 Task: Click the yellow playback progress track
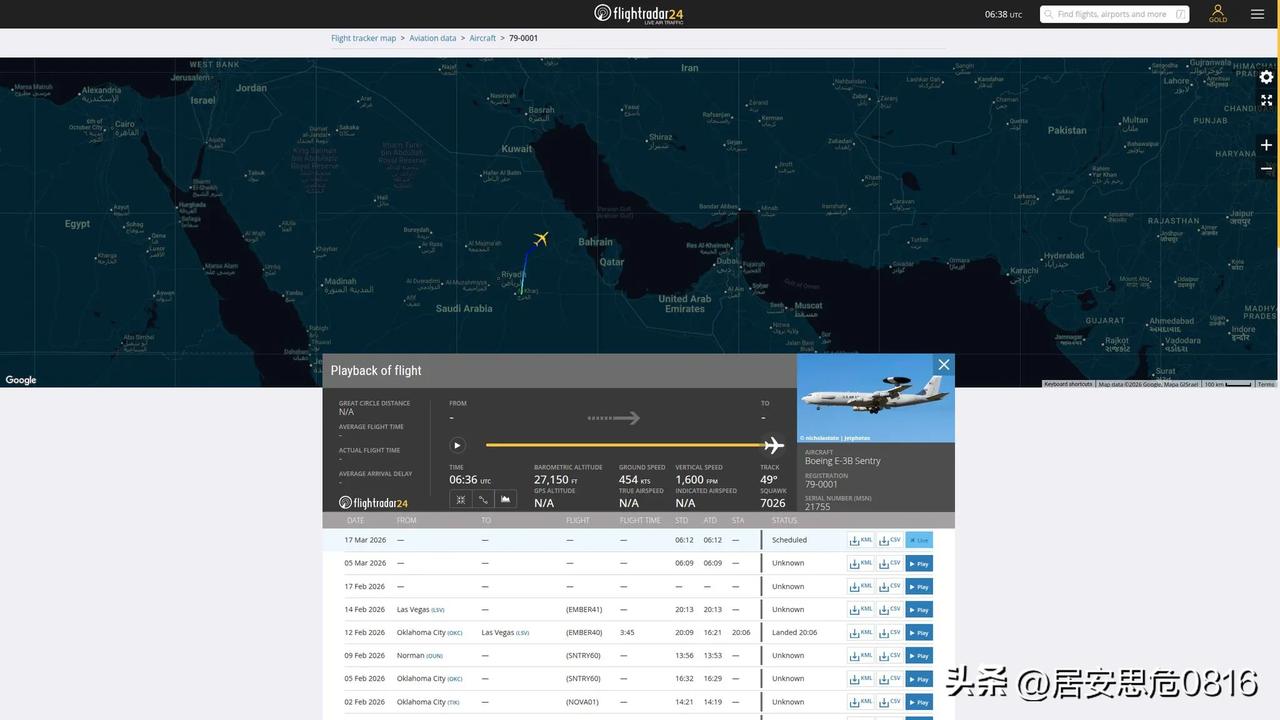(x=625, y=446)
